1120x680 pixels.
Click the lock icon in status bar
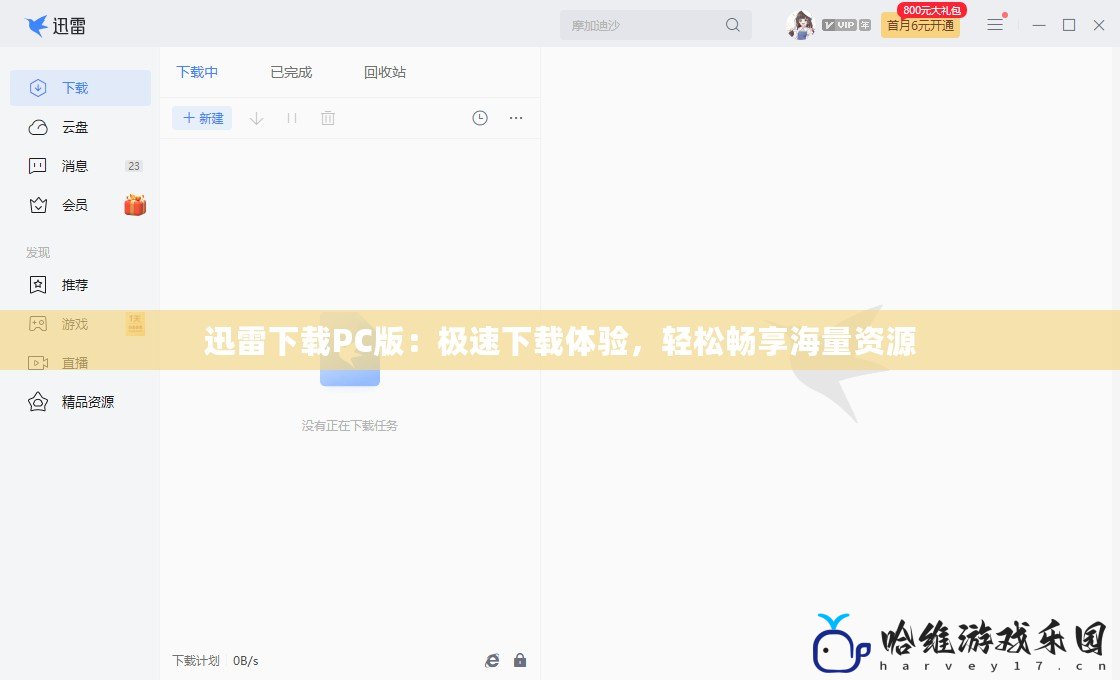520,660
